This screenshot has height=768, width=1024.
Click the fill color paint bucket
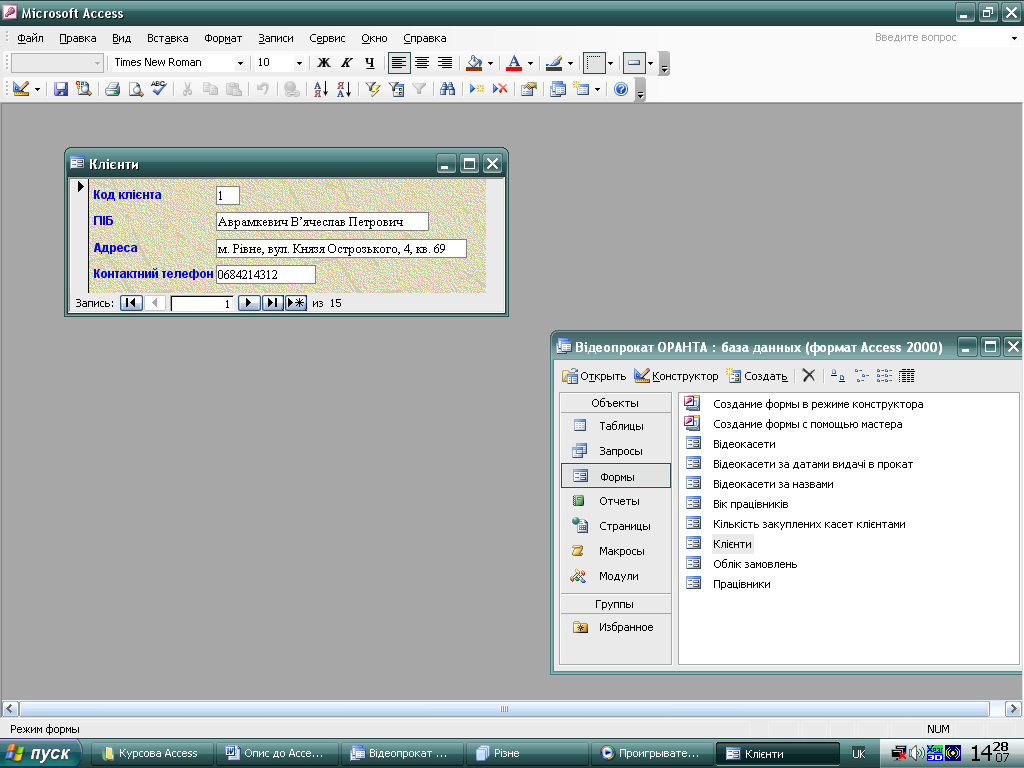click(475, 63)
